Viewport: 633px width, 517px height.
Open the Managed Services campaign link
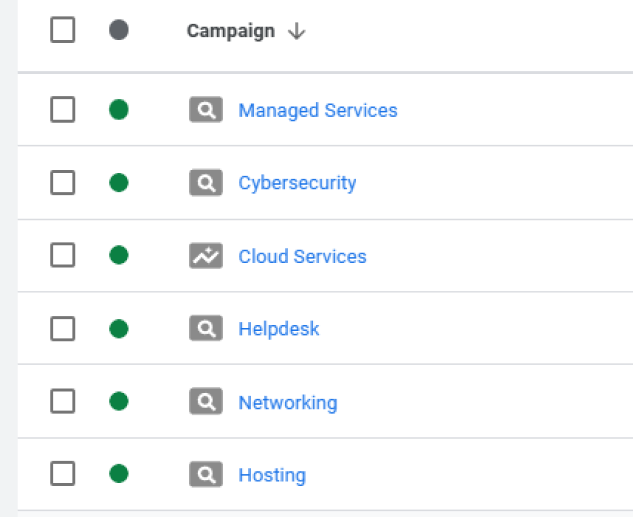317,110
